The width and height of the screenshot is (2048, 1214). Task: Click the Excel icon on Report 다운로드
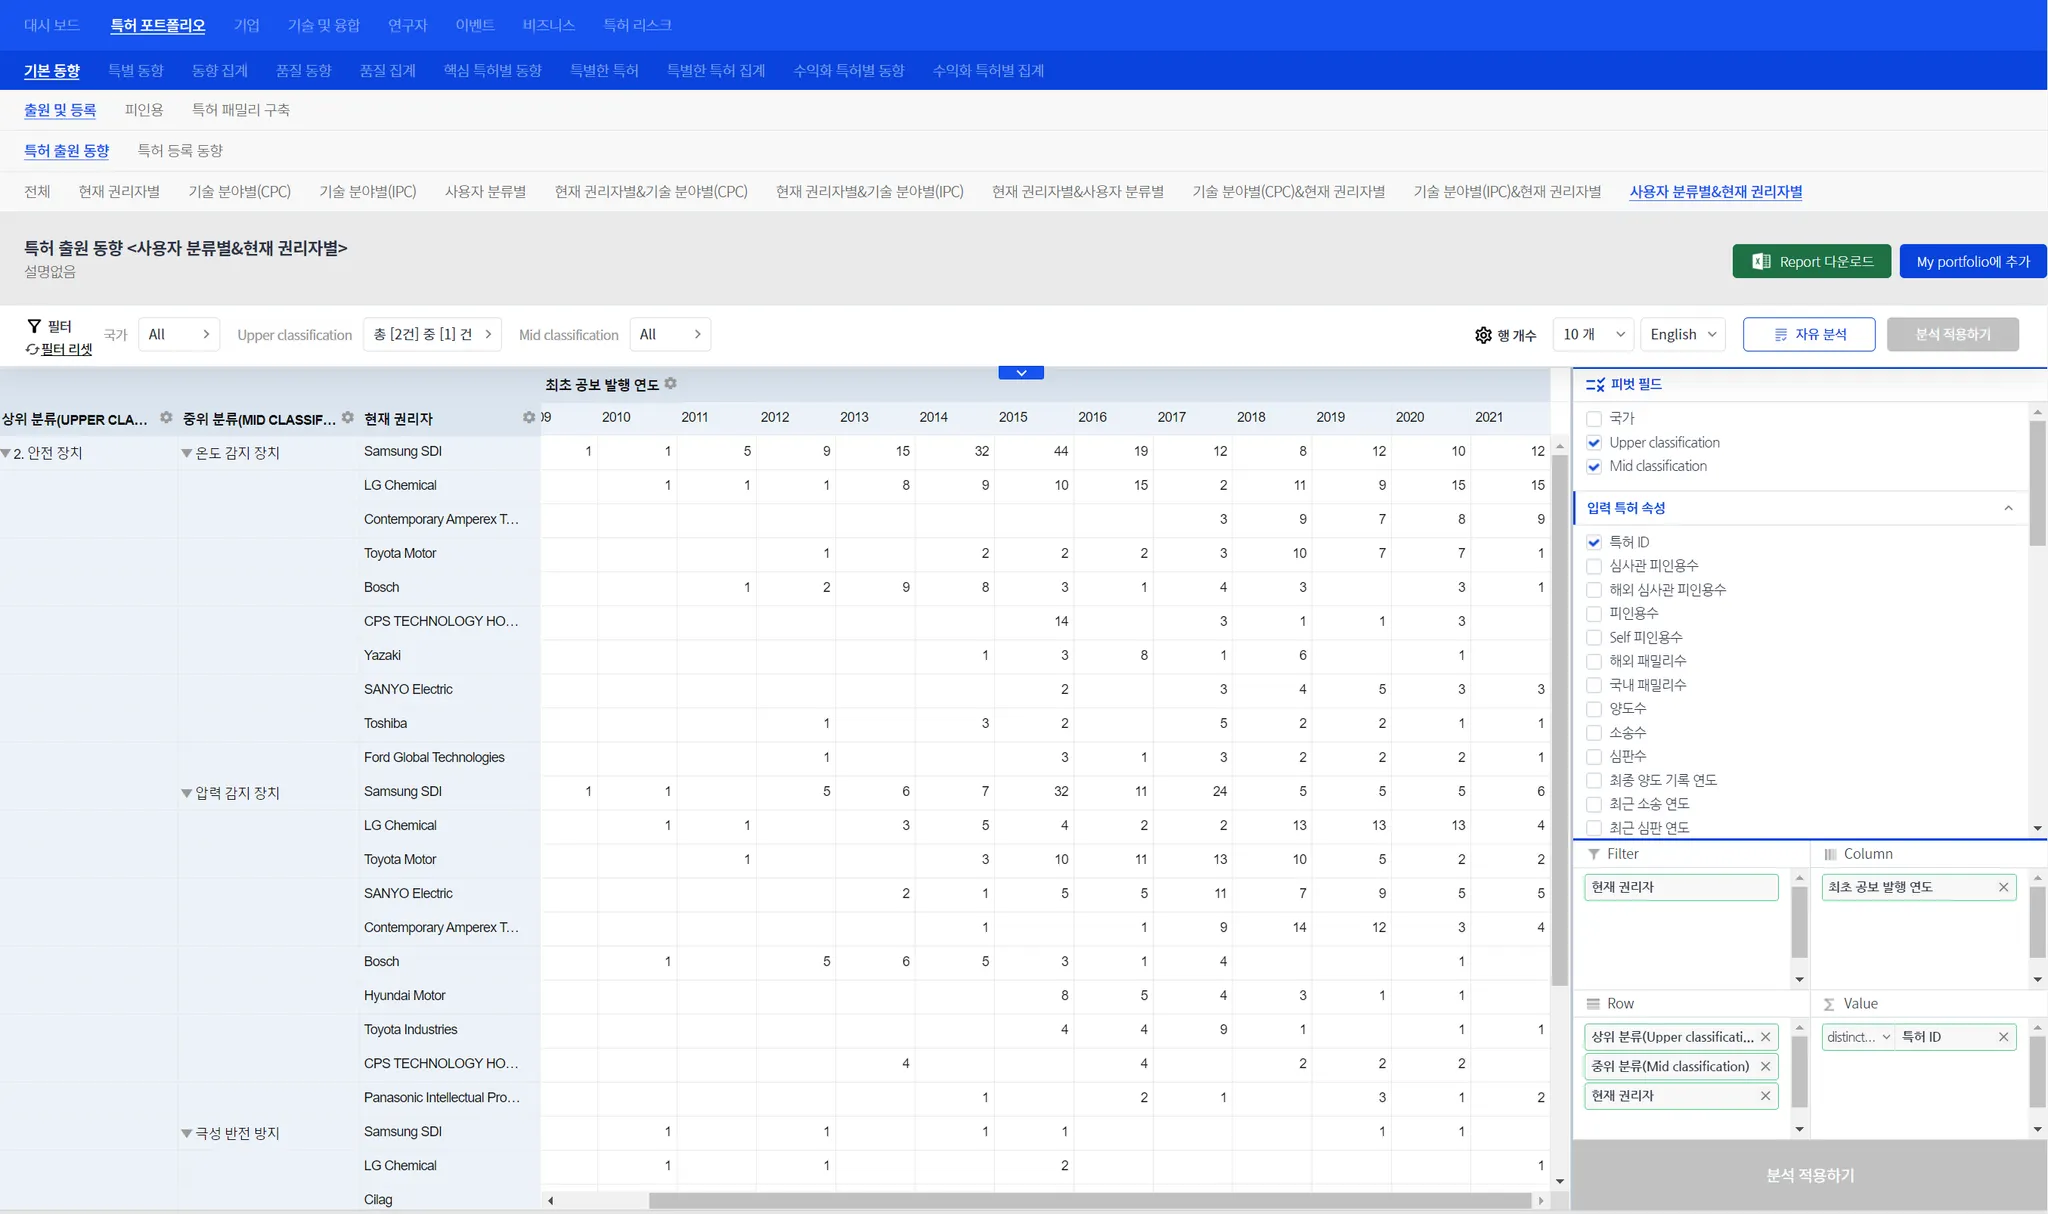tap(1761, 262)
